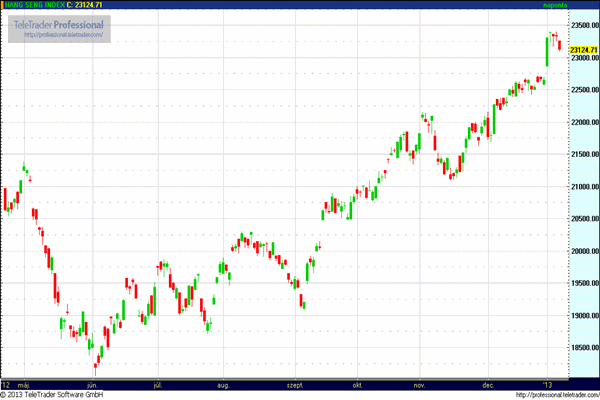
Task: Click the 20000.00 price axis label
Action: coord(583,251)
